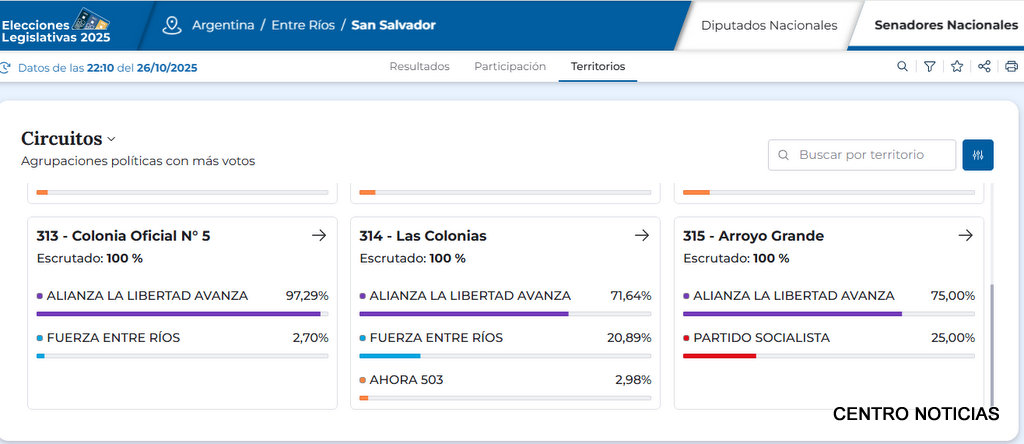The width and height of the screenshot is (1024, 444).
Task: Click the vertical scrollbar of circuits list
Action: (x=992, y=340)
